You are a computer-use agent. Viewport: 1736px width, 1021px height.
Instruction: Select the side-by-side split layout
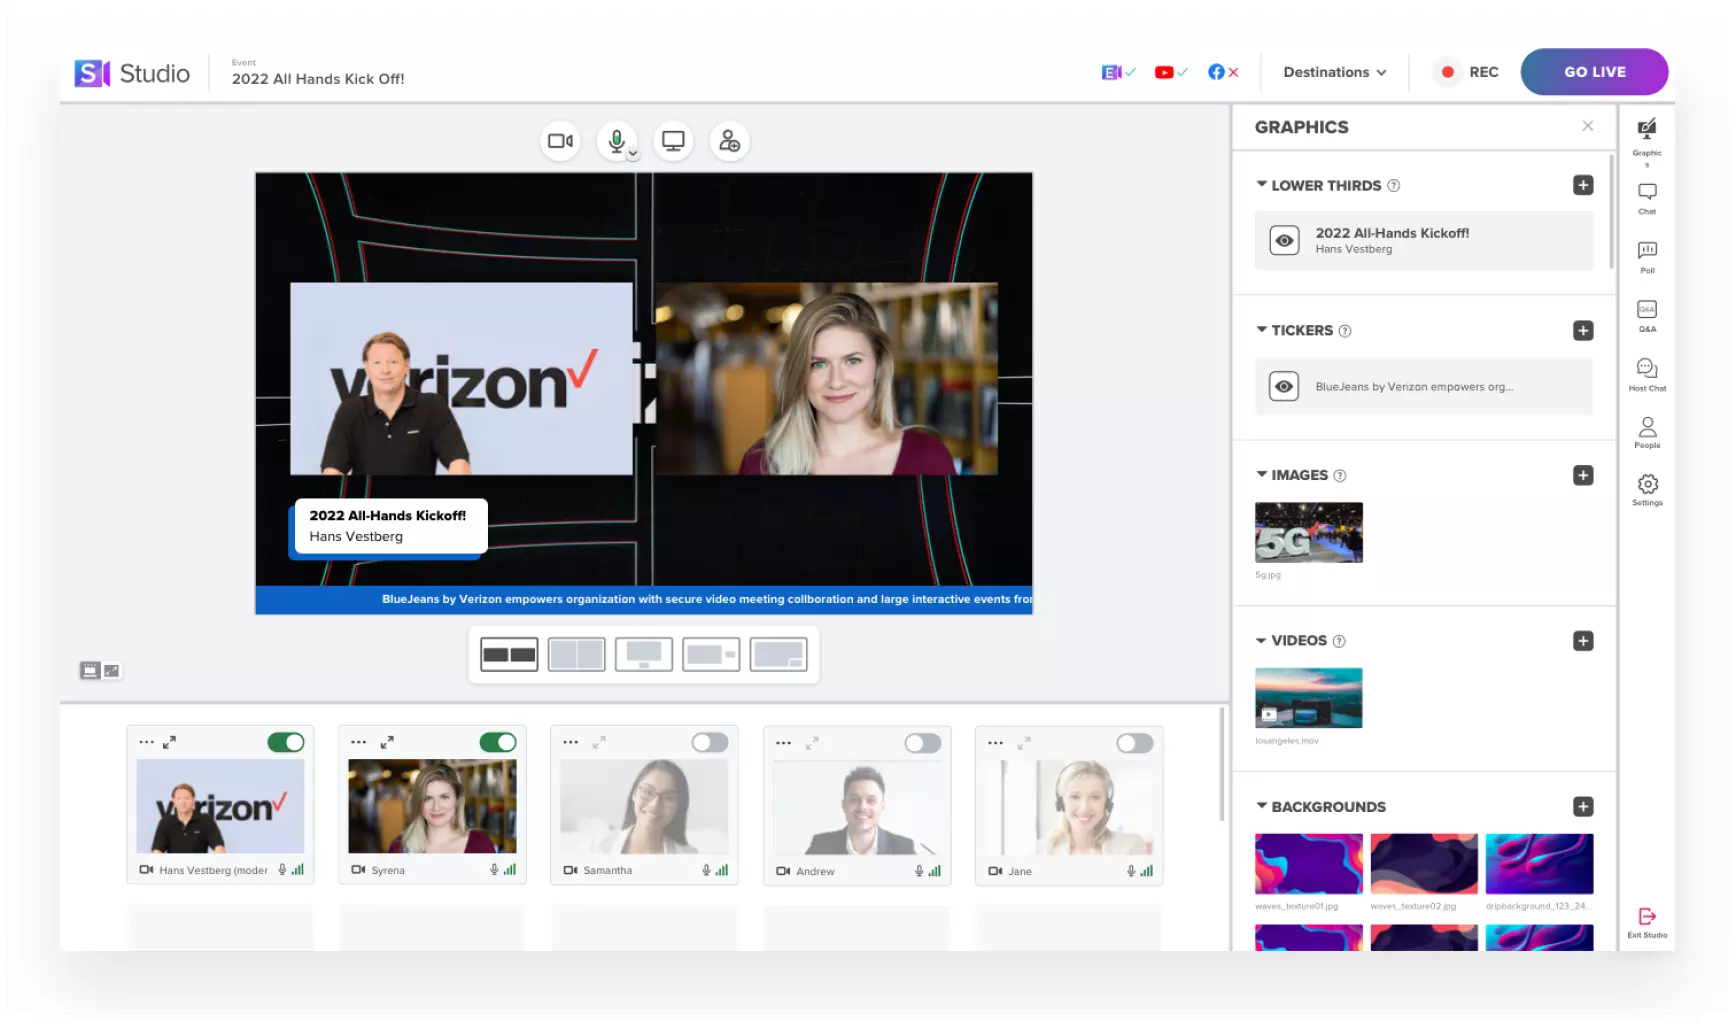point(509,655)
